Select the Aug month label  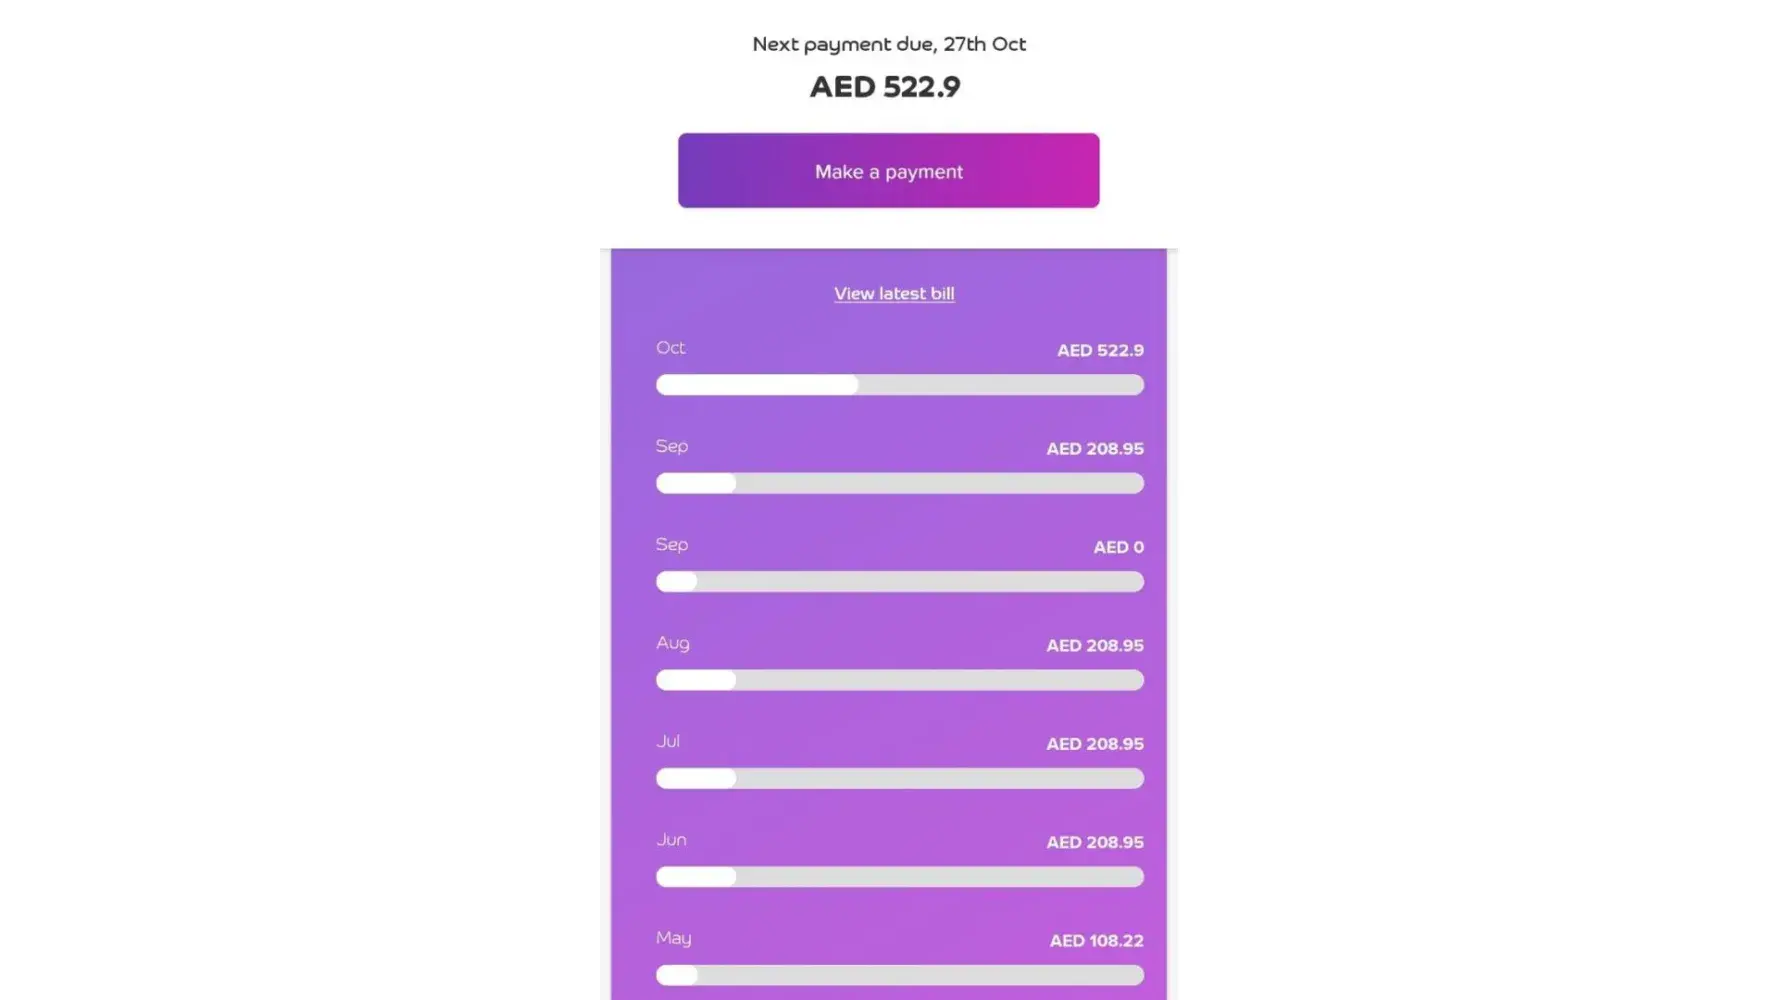coord(673,643)
